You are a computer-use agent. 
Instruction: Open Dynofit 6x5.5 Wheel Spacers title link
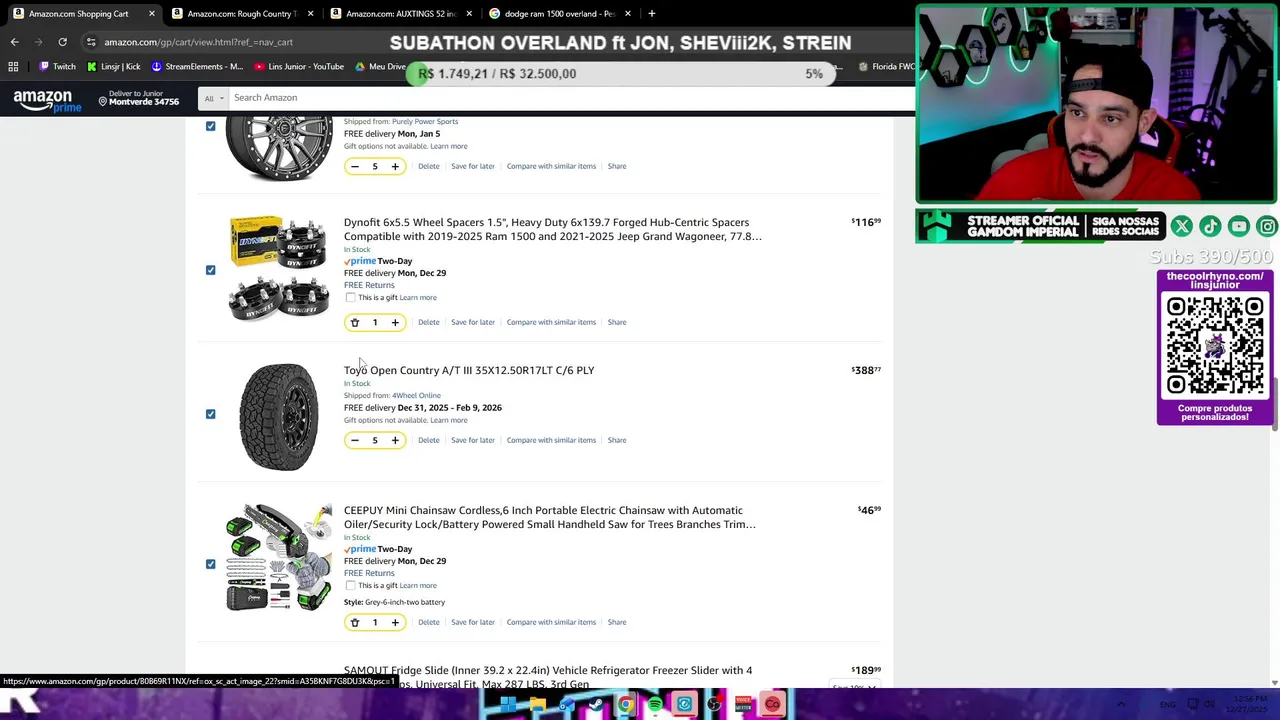pos(552,229)
